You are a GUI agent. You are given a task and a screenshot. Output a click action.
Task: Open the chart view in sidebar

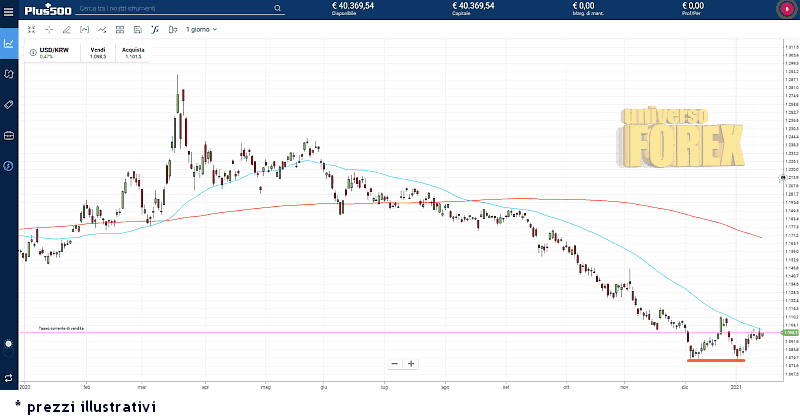(x=9, y=44)
